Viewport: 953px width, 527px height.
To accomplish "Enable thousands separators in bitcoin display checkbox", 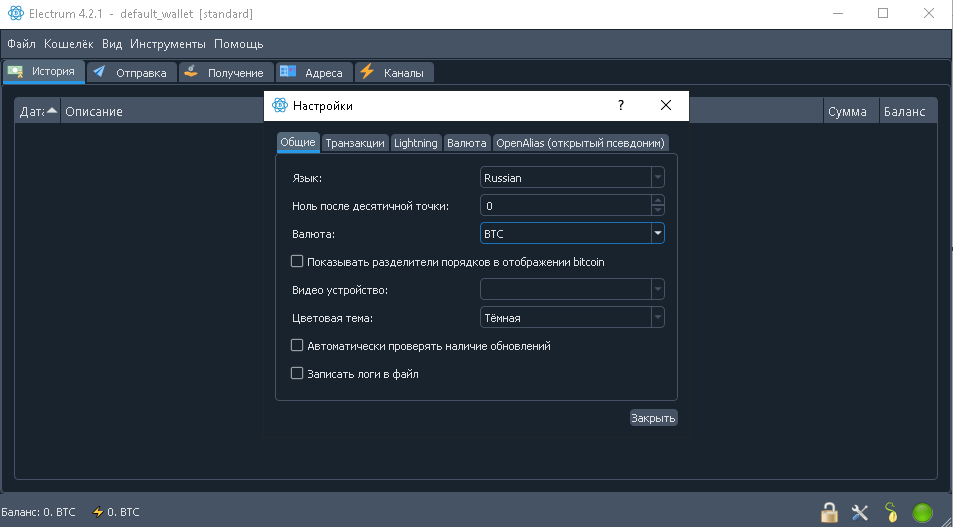I will (297, 262).
